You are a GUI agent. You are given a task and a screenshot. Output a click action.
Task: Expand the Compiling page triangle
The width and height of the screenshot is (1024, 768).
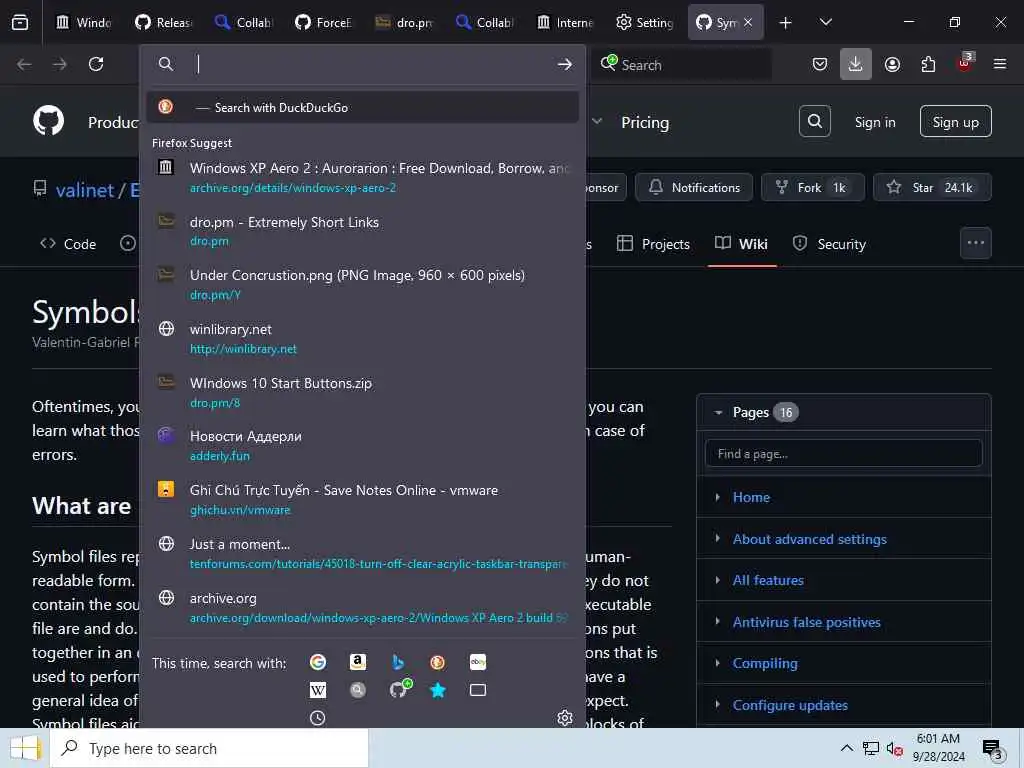[718, 663]
